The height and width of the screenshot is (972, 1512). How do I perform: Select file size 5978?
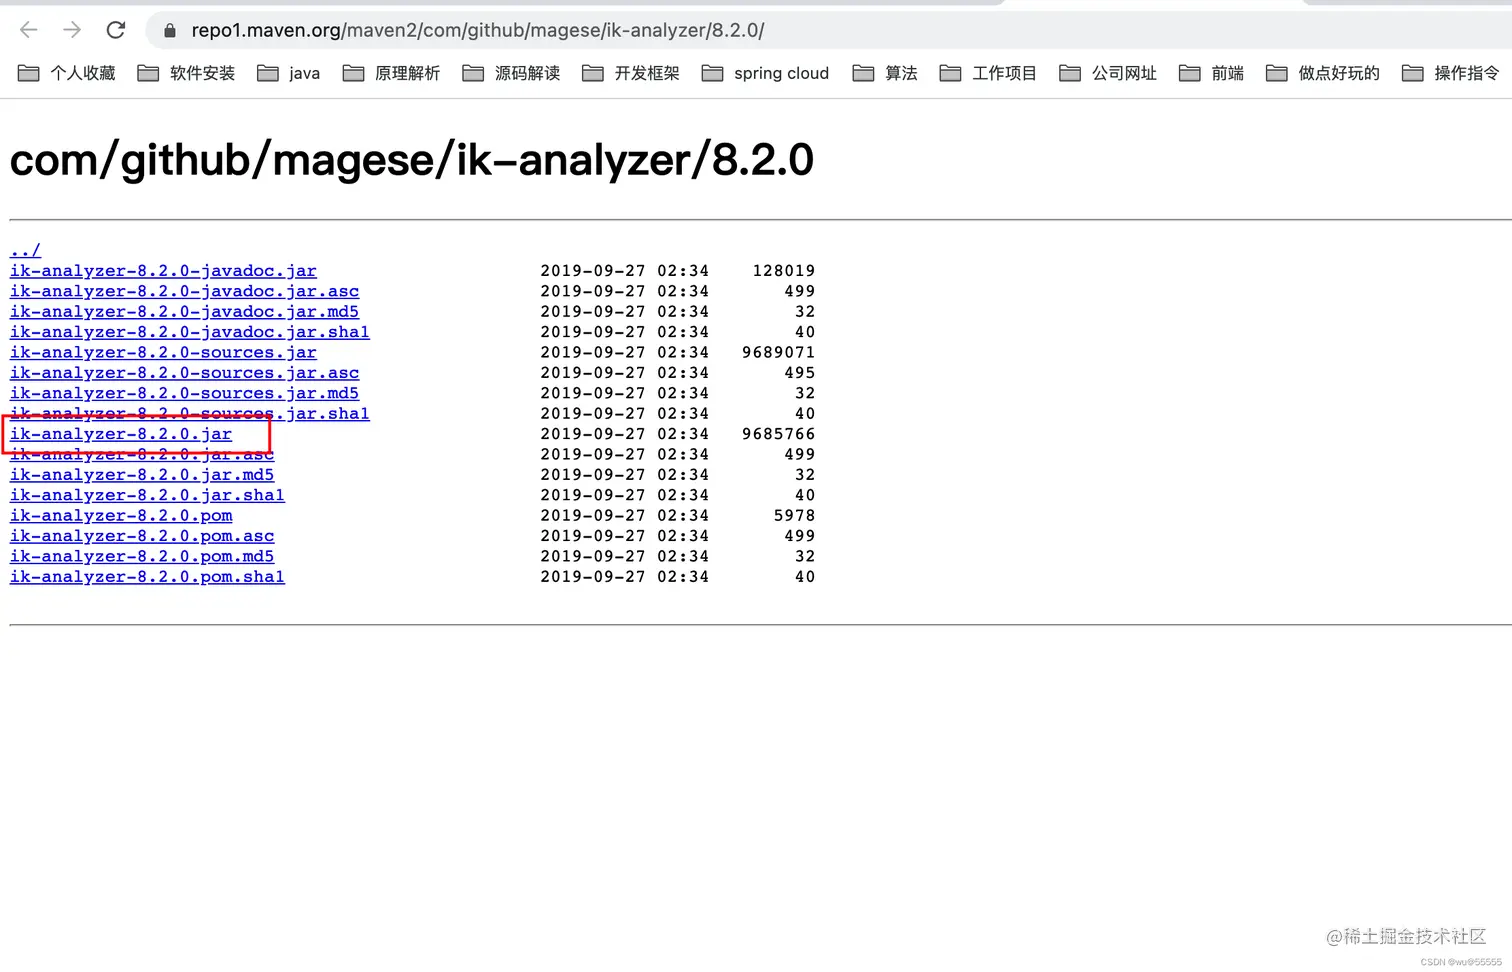tap(794, 515)
